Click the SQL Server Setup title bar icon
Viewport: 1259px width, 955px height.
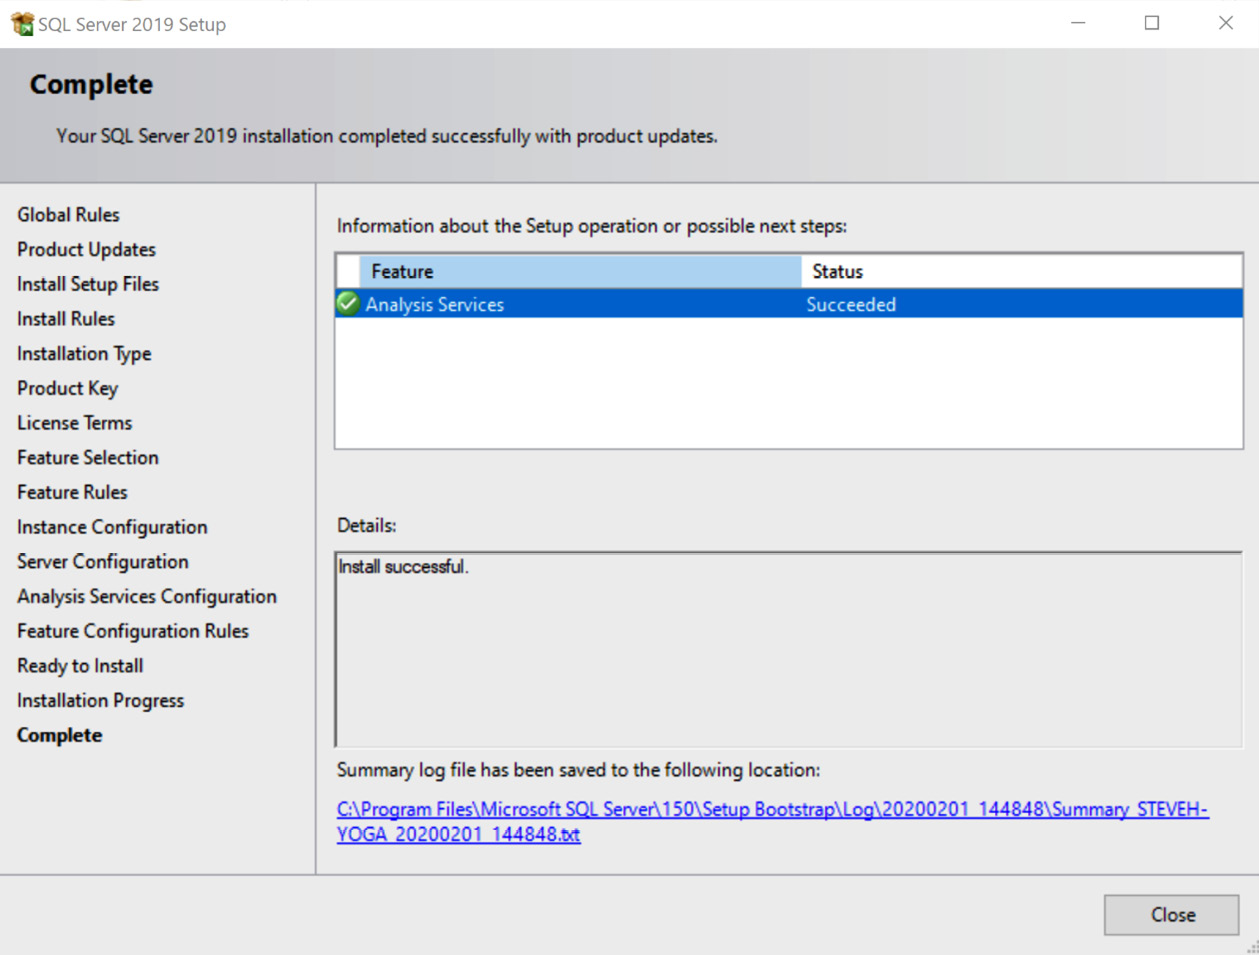click(22, 23)
